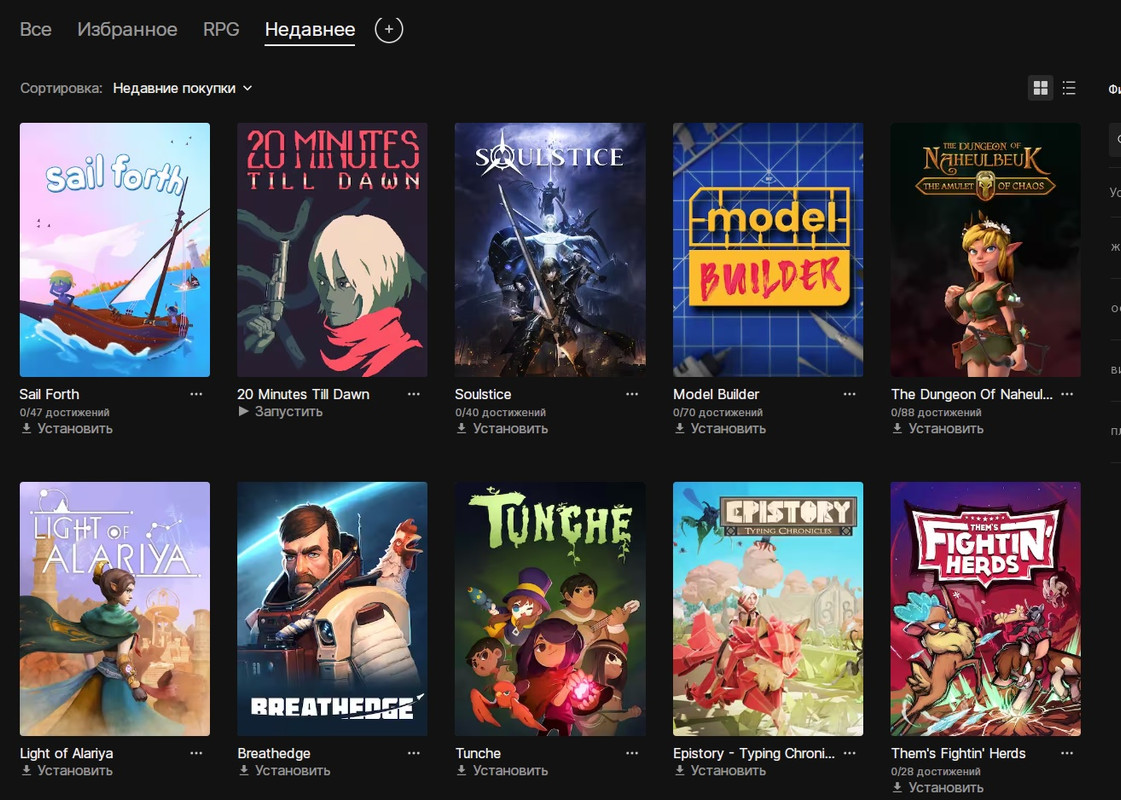This screenshot has height=800, width=1121.
Task: Open Breathedge cover art
Action: 332,608
